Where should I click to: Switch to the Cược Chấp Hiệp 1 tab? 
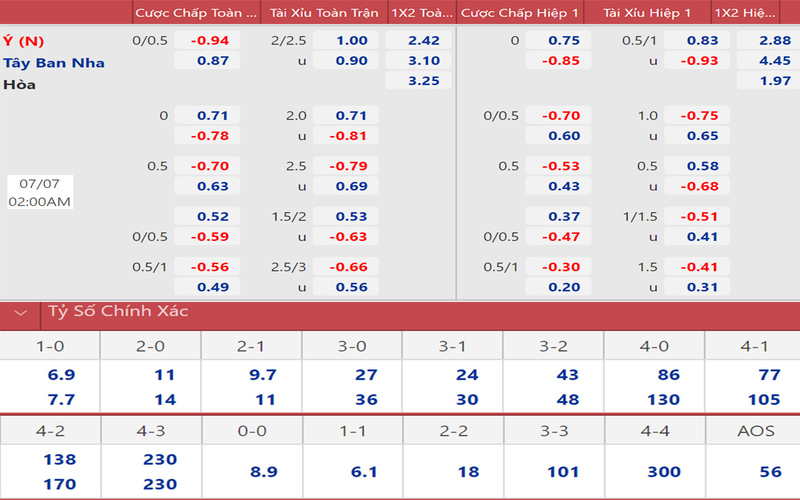[x=519, y=13]
